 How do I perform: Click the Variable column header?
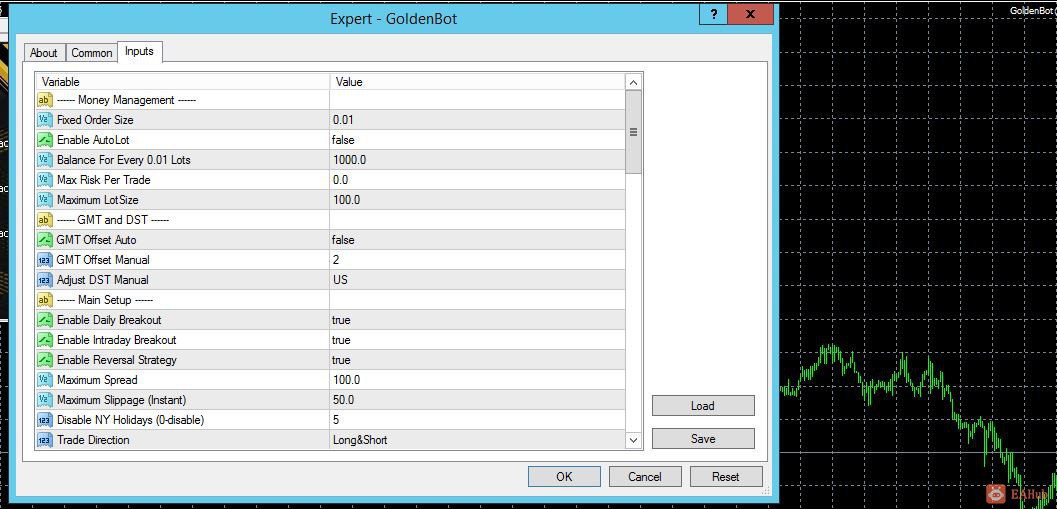[x=183, y=82]
